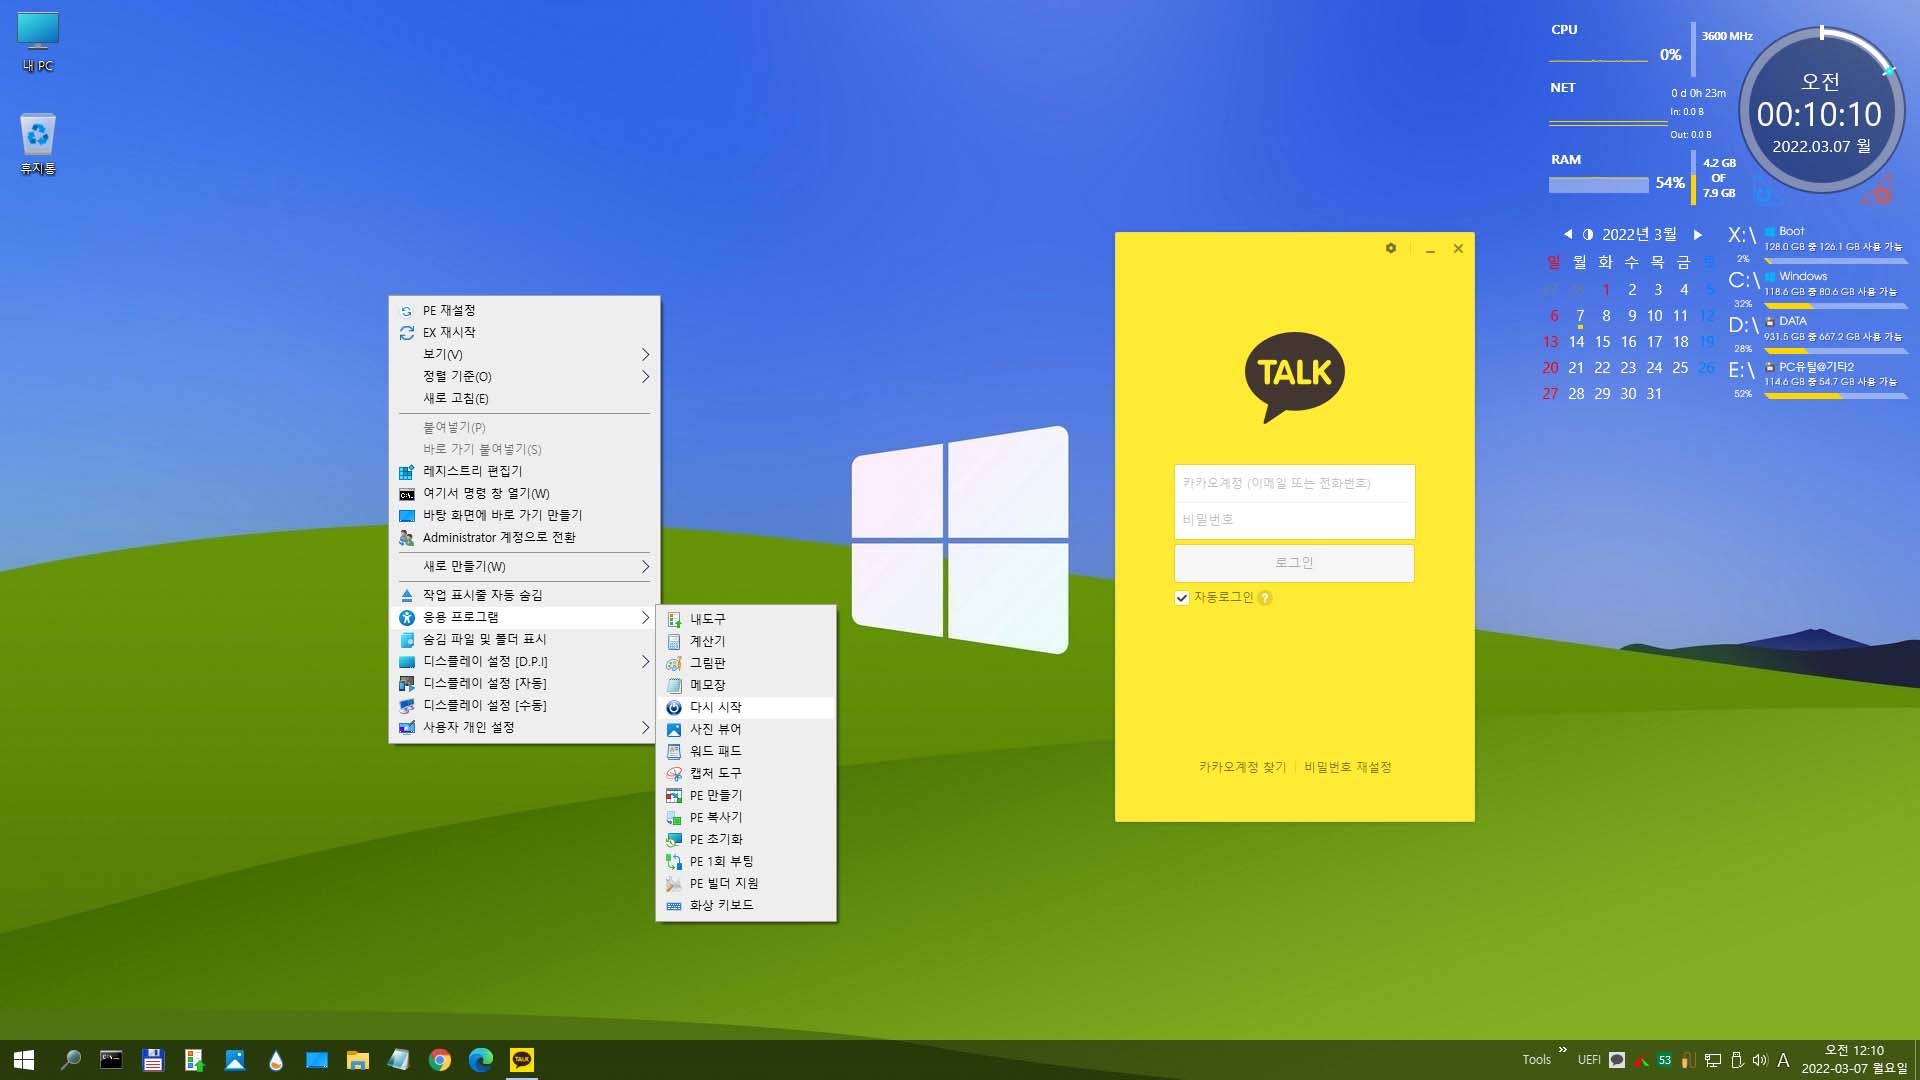Expand the 정렬 기준(O) submenu
Screen dimensions: 1920x1080
pyautogui.click(x=524, y=376)
